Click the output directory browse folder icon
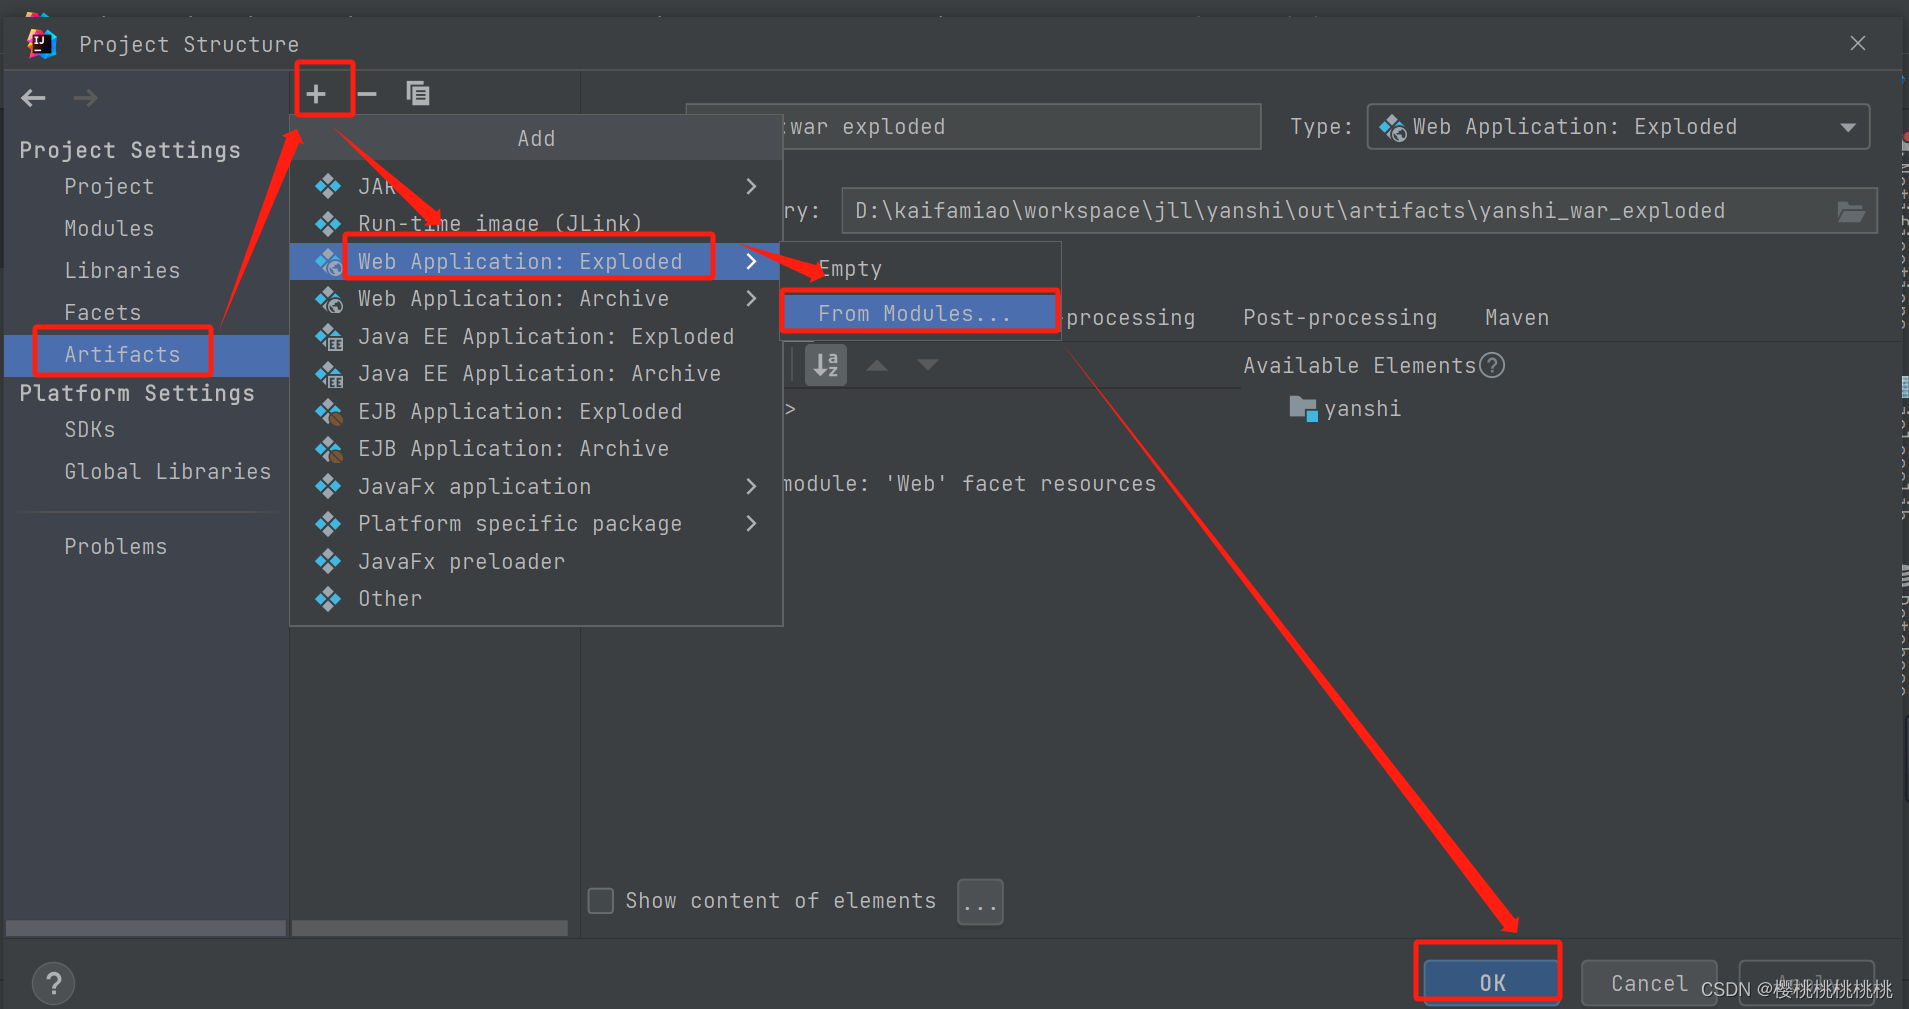The height and width of the screenshot is (1009, 1909). tap(1850, 211)
